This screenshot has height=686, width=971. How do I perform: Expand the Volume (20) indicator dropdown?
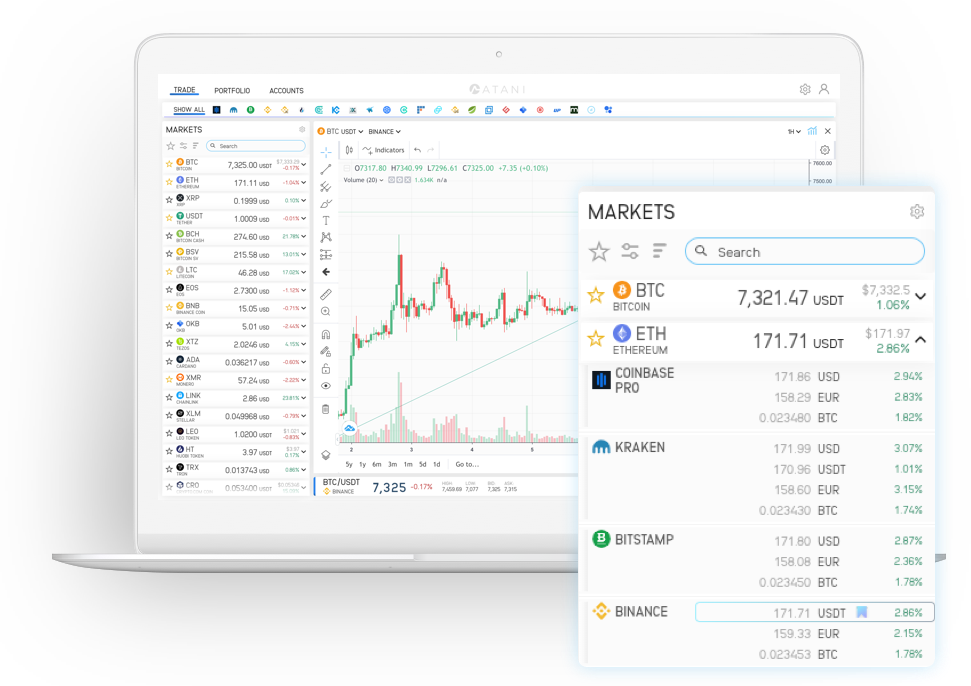point(381,180)
